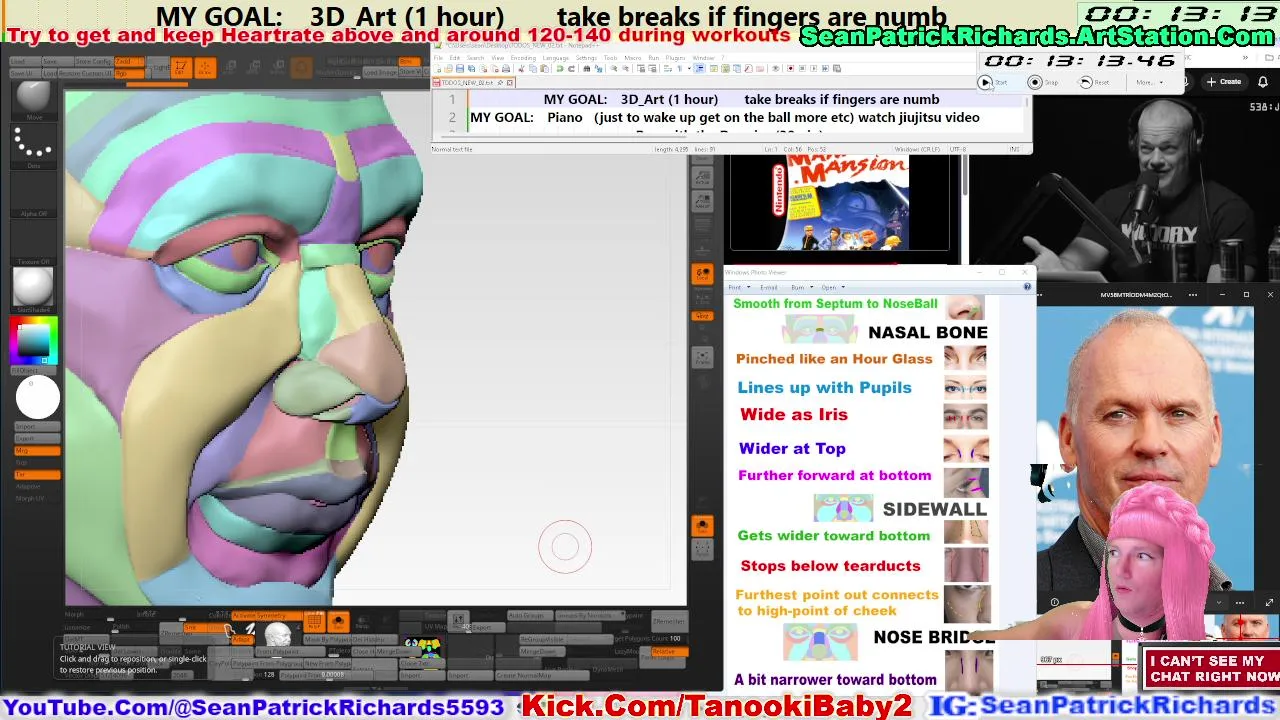Open the Dots stroke type selector
This screenshot has height=720, width=1280.
(33, 145)
